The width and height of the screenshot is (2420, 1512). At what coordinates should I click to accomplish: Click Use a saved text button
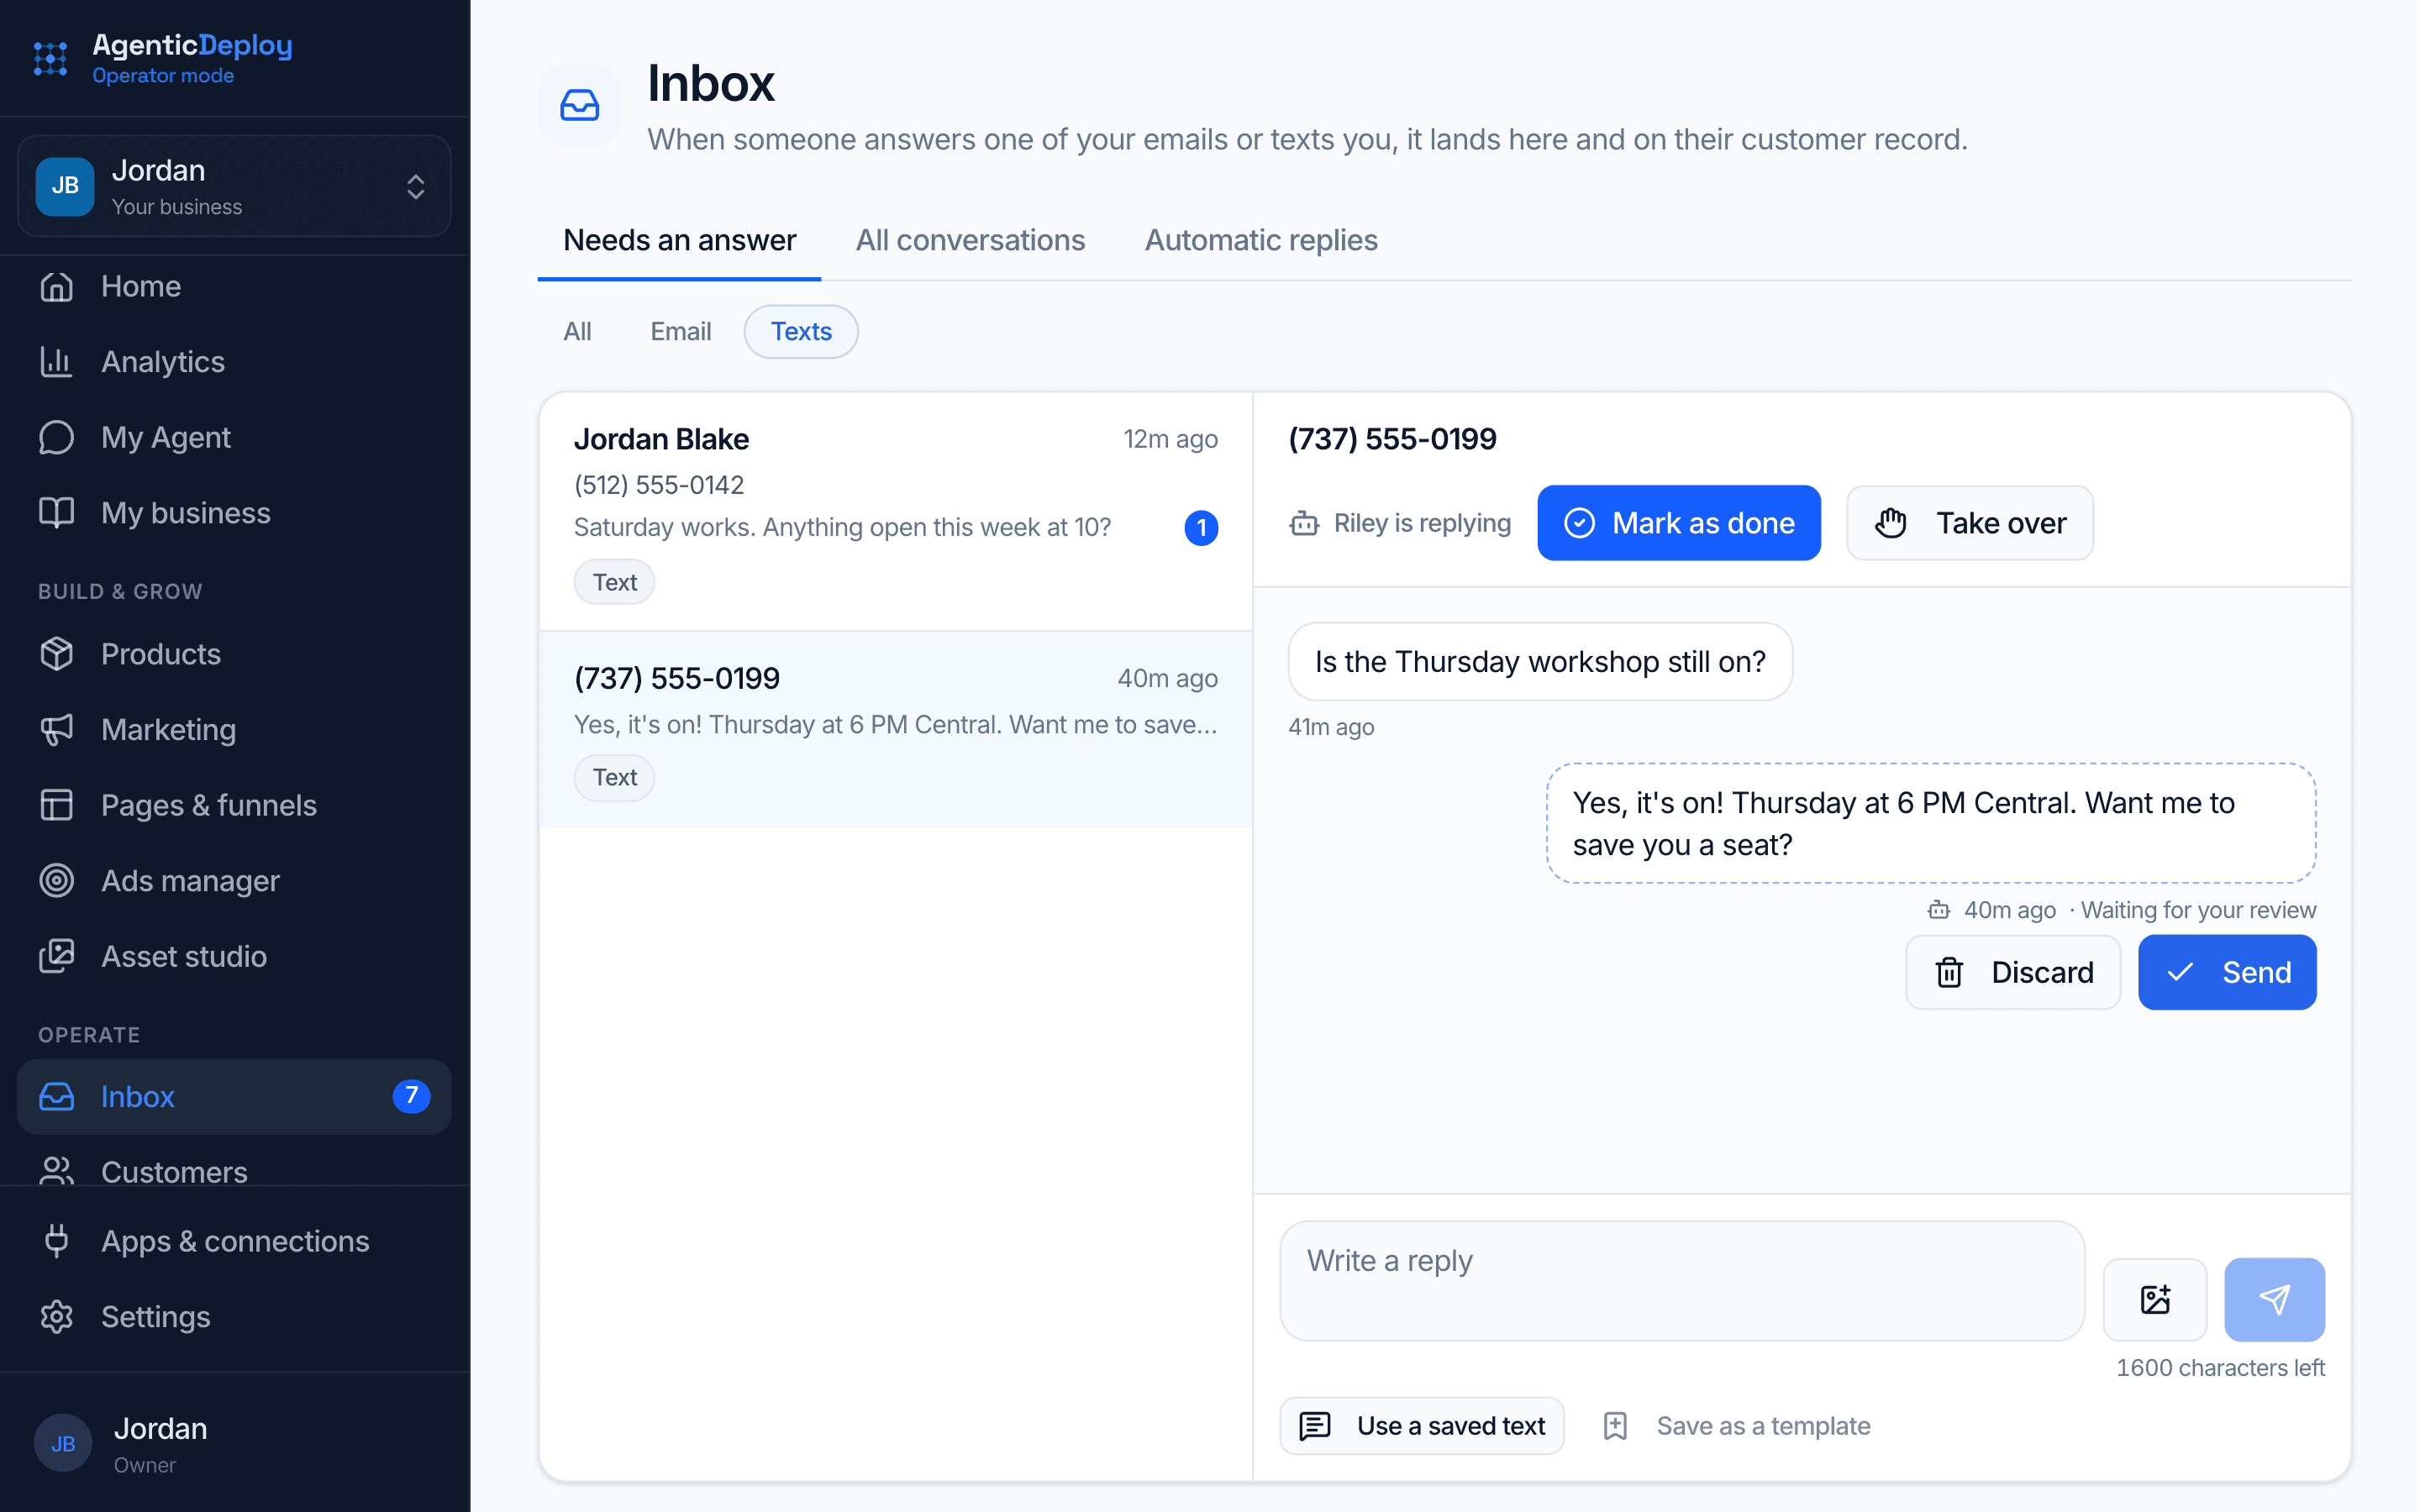coord(1422,1426)
